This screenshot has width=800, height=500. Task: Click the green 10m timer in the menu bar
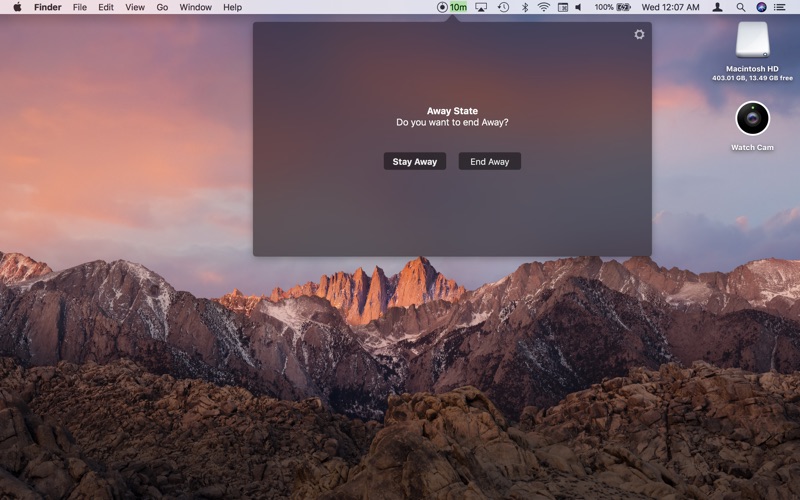(x=458, y=7)
